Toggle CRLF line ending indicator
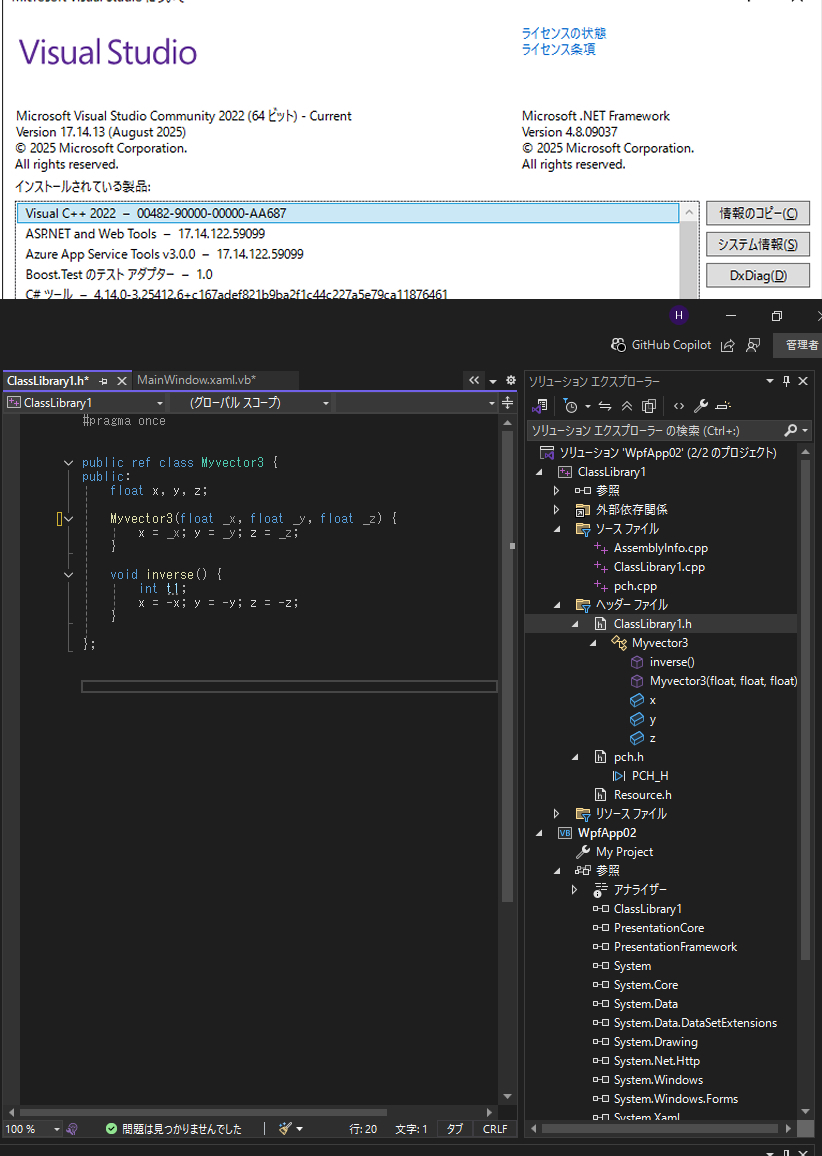This screenshot has height=1156, width=822. [494, 1128]
